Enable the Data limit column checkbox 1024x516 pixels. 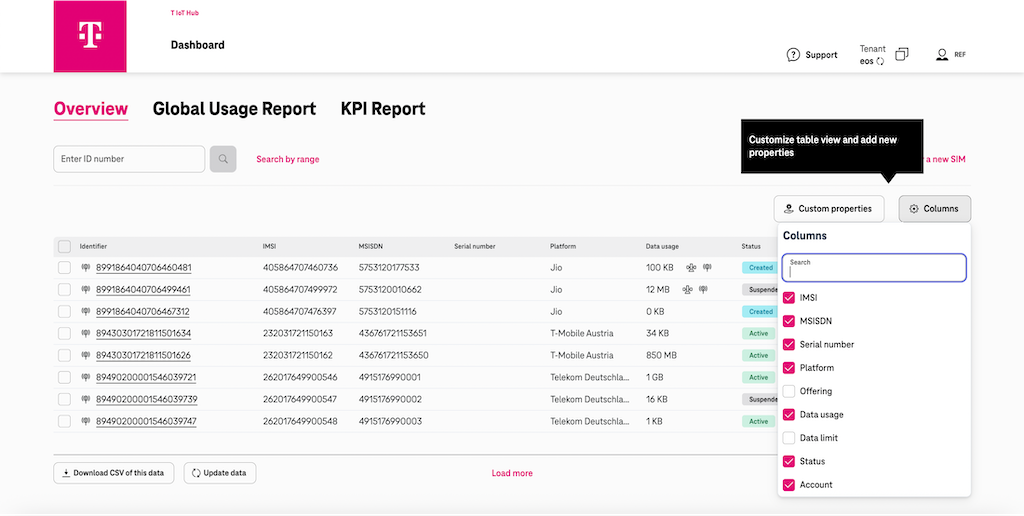[789, 438]
